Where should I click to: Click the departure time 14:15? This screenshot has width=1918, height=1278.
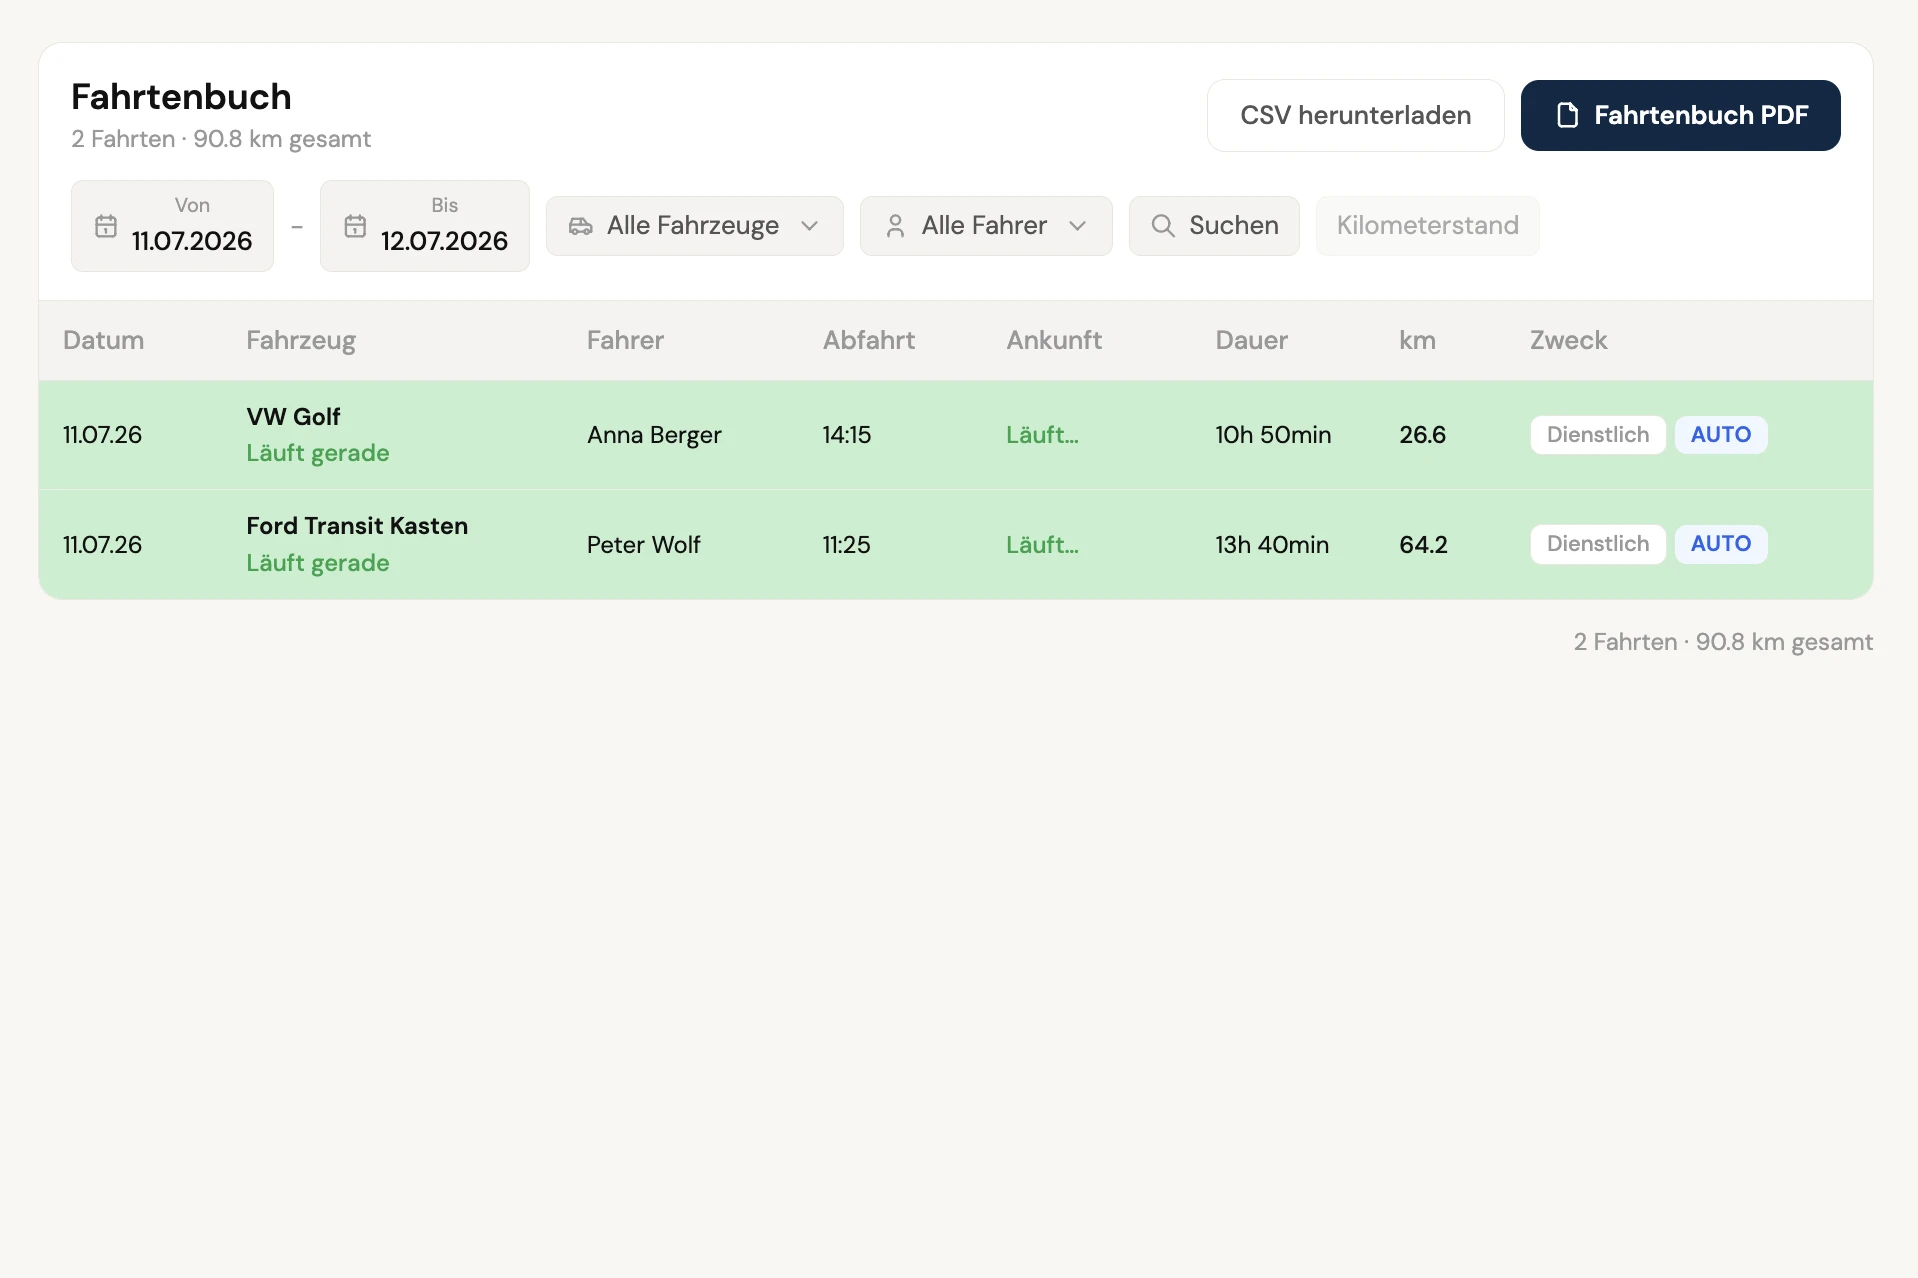click(846, 435)
